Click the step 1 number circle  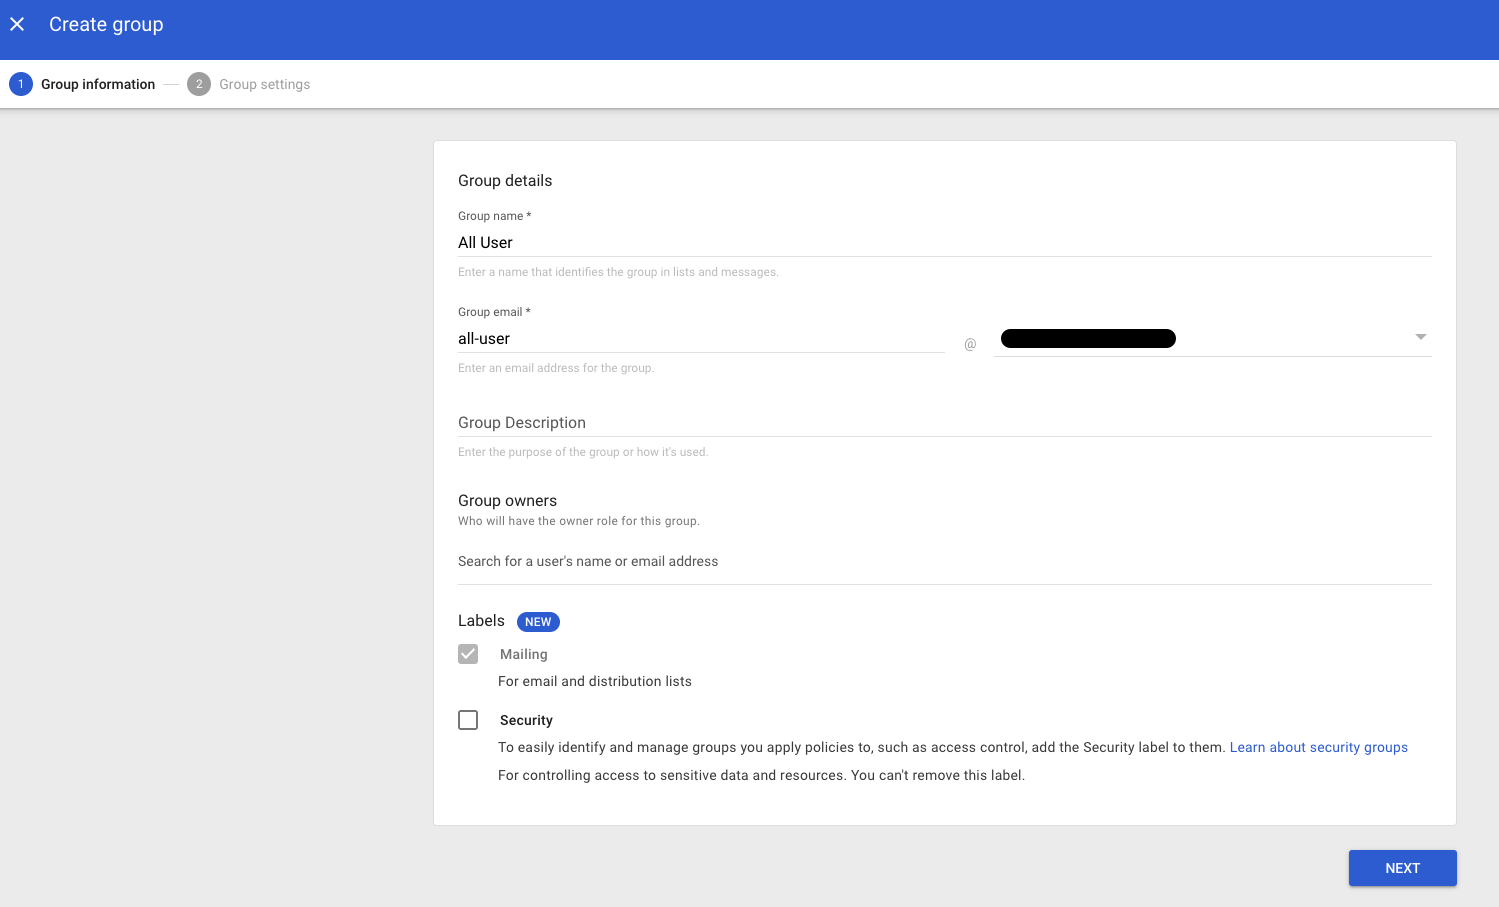click(x=20, y=84)
